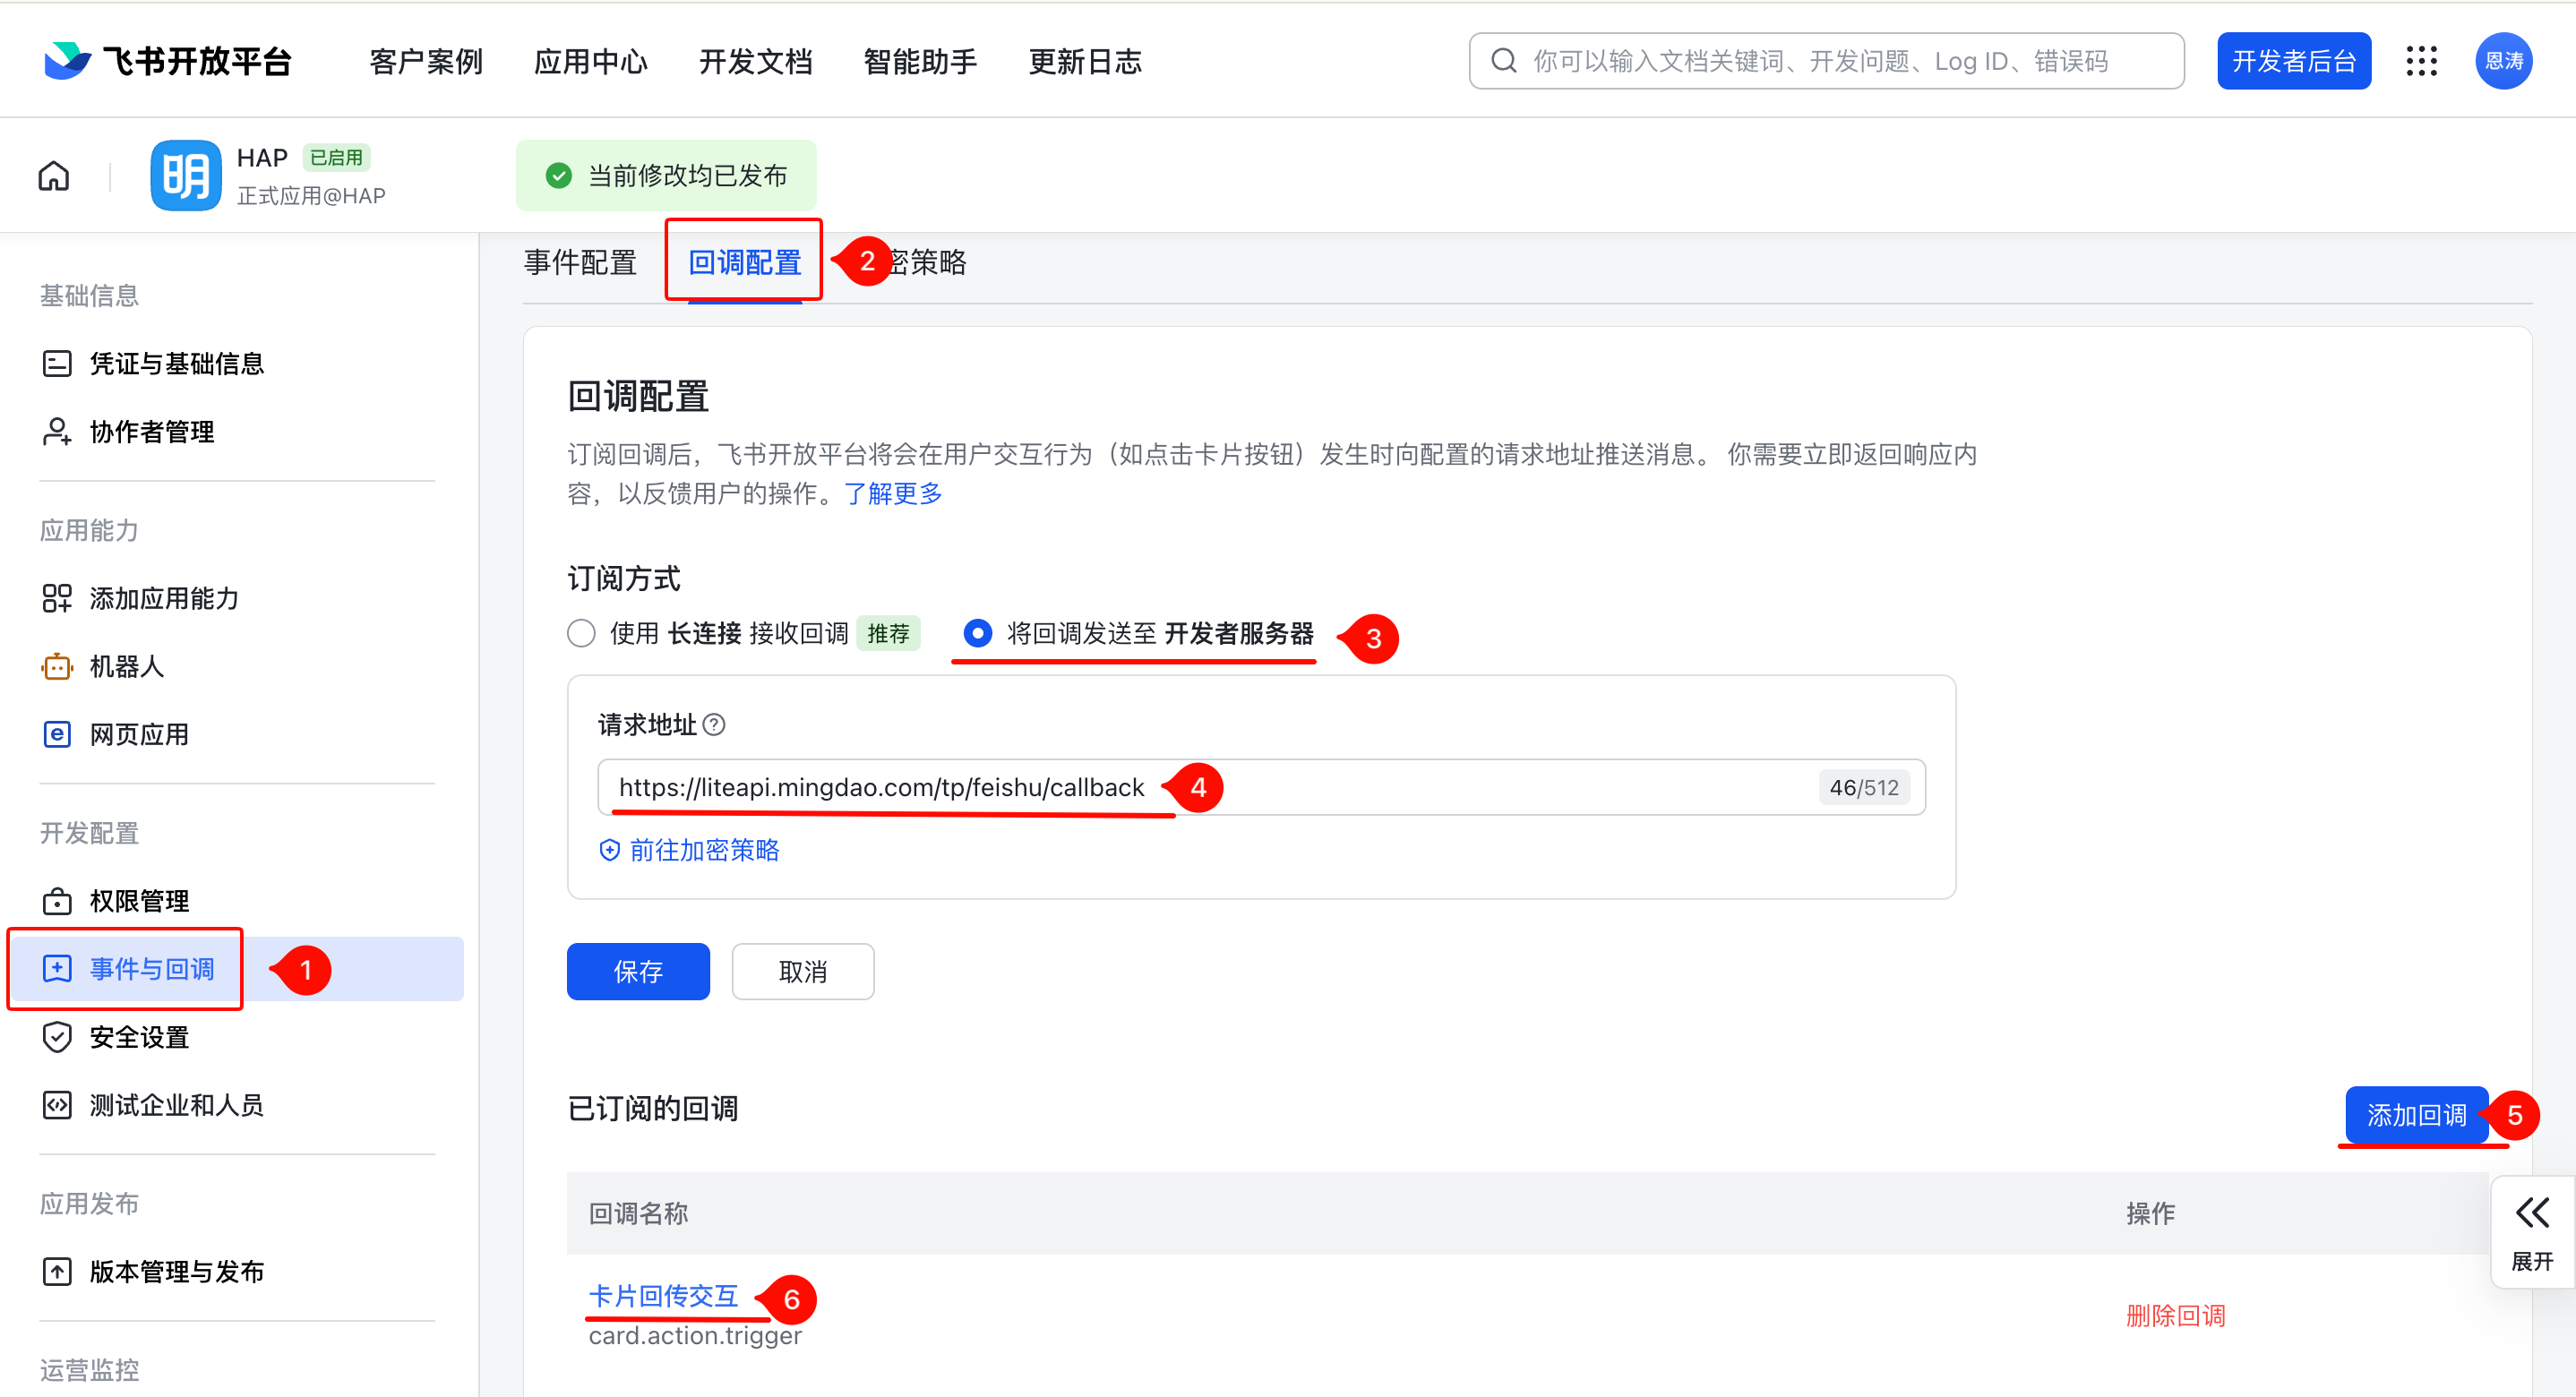Switch to the 事件配置 tab
Screen dimensions: 2576x1397
(580, 262)
